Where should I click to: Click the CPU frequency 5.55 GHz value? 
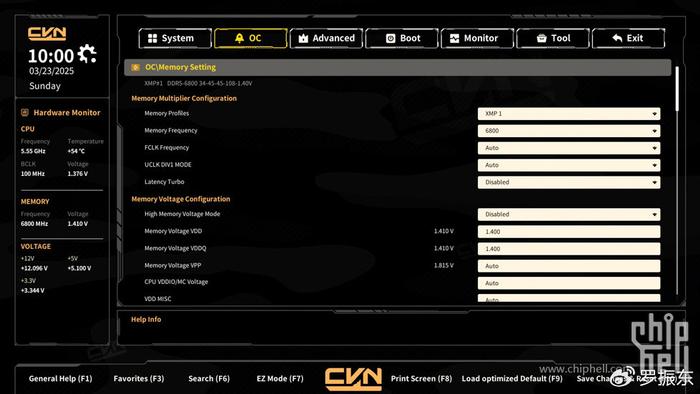(33, 151)
